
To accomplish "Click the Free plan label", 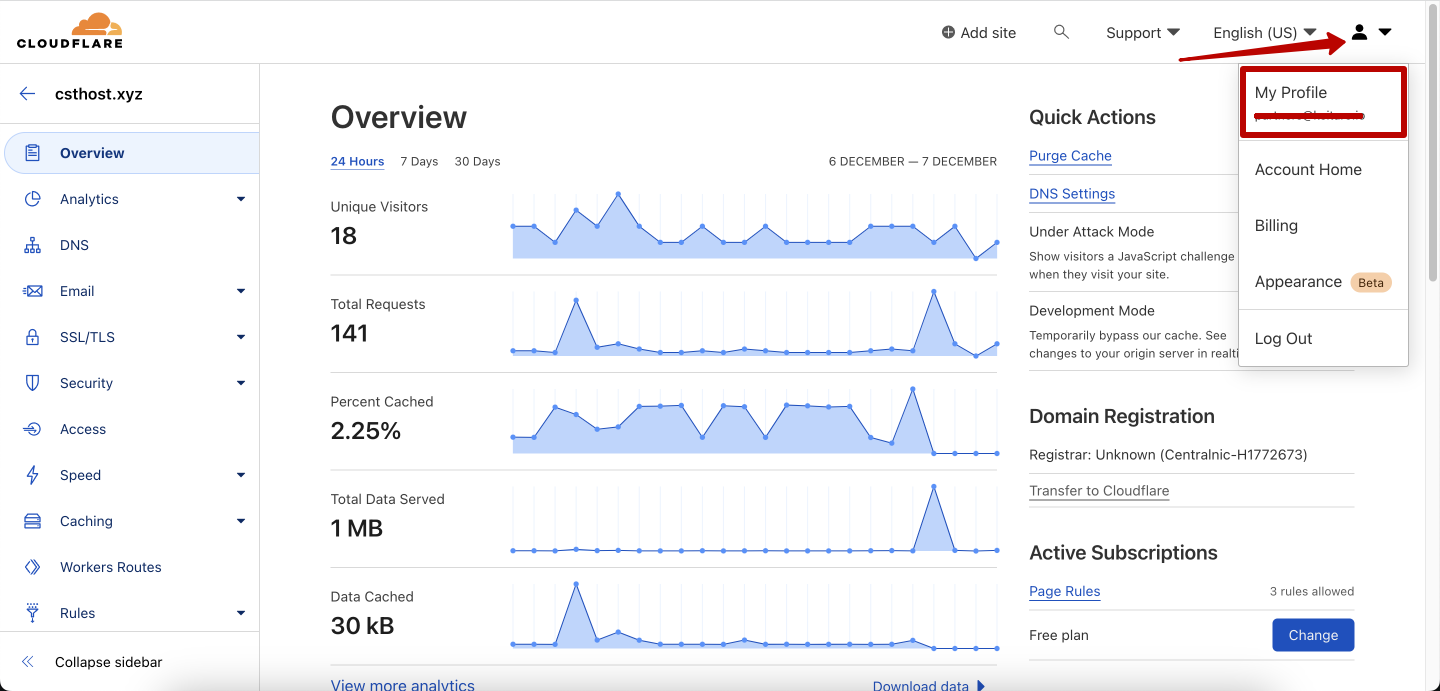I will (1059, 635).
